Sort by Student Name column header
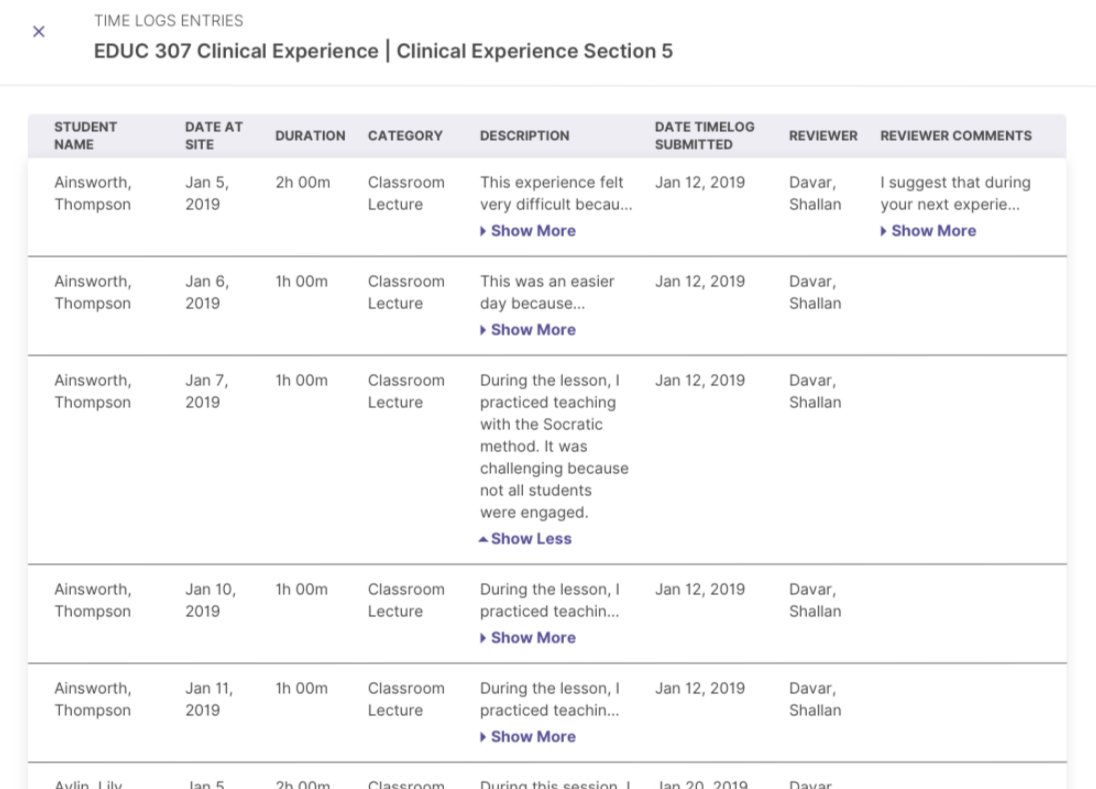 pyautogui.click(x=86, y=136)
